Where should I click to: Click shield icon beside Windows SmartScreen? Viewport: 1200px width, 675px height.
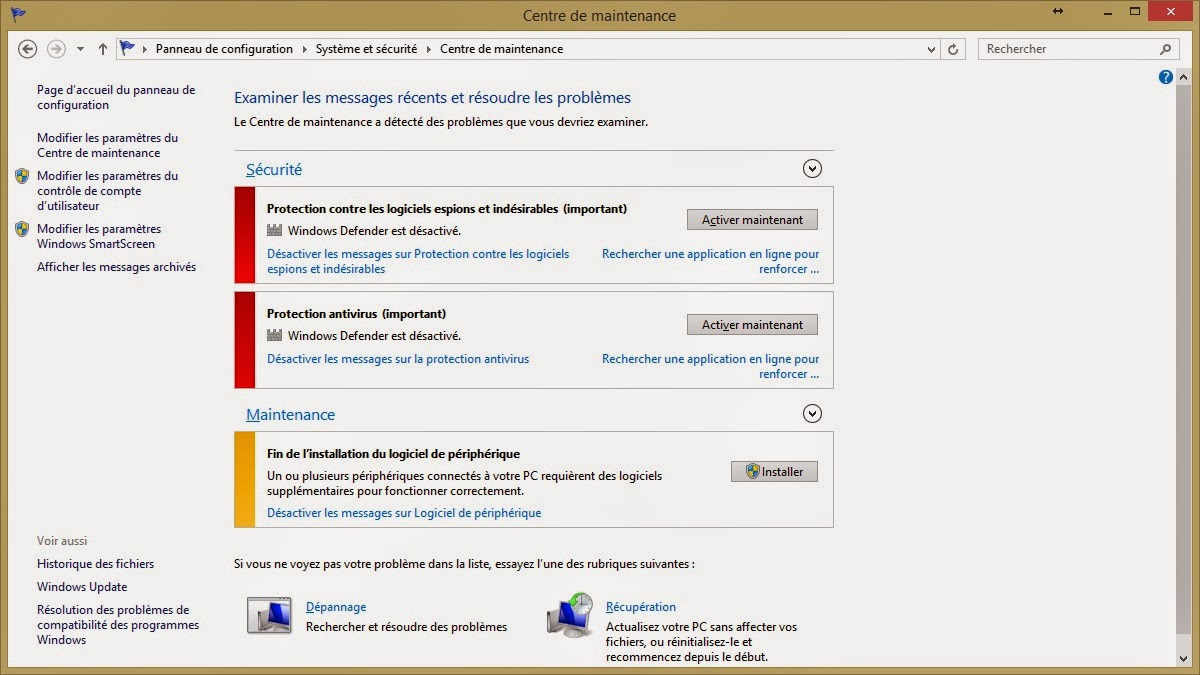click(22, 229)
